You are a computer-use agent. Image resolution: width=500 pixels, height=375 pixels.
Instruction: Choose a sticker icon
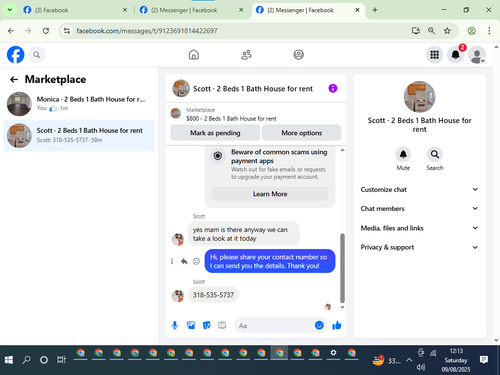tap(207, 325)
